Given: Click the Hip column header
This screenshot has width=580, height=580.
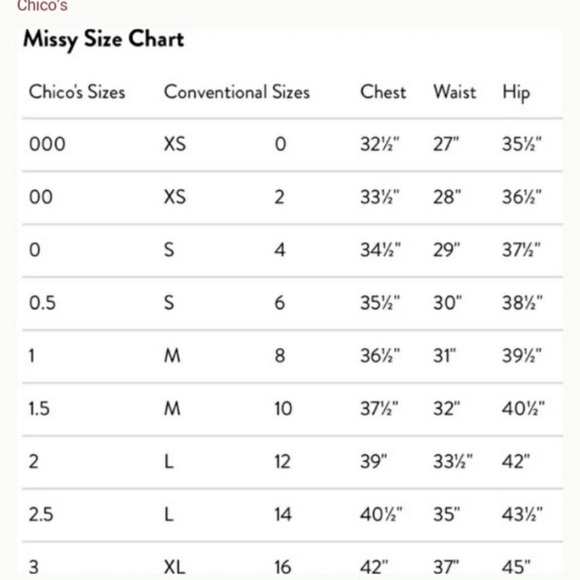Looking at the screenshot, I should (x=516, y=93).
